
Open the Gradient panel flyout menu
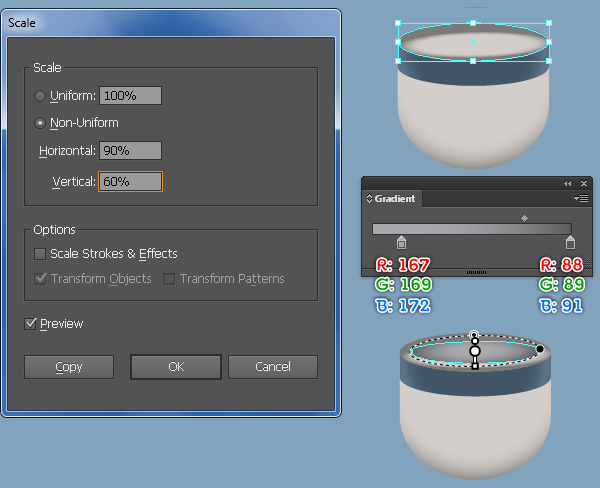[581, 198]
